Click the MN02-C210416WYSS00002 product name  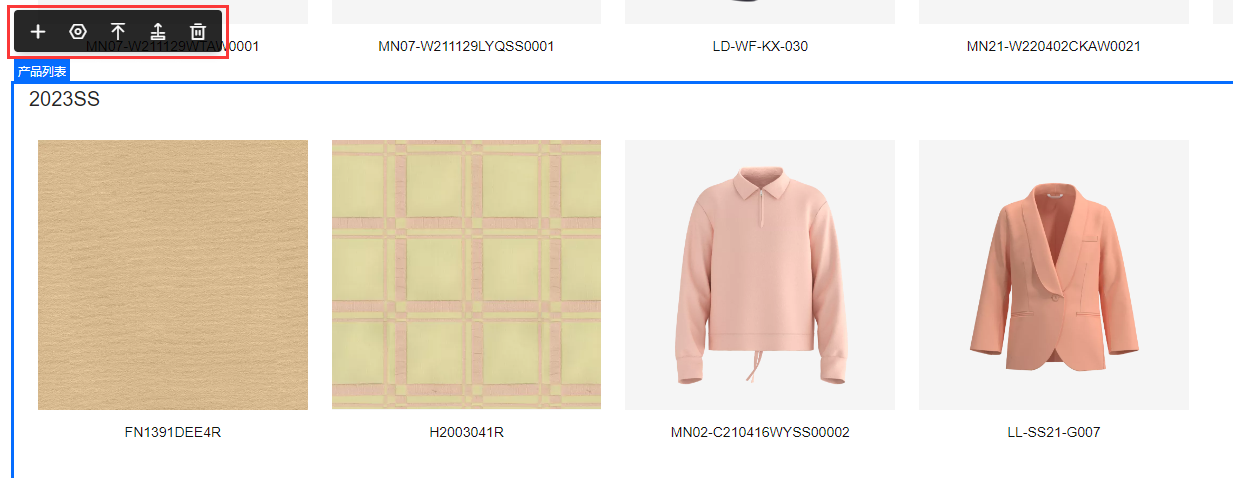click(760, 432)
